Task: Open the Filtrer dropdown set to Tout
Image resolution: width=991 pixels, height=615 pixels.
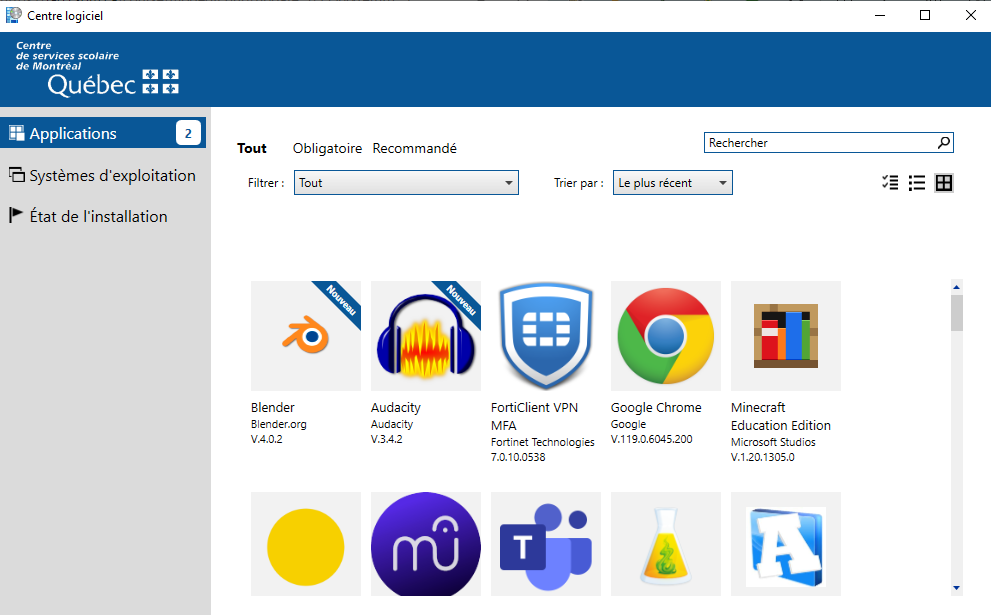Action: pyautogui.click(x=406, y=183)
